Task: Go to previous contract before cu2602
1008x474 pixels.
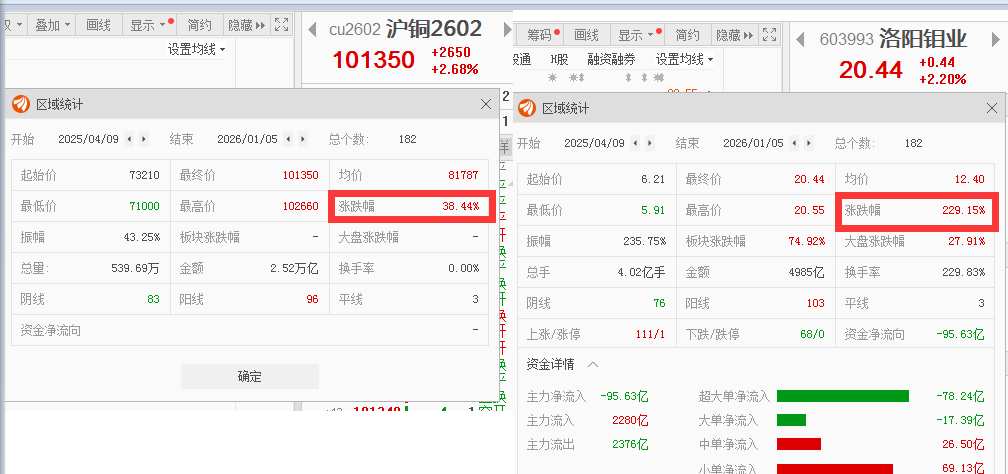Action: click(x=312, y=30)
